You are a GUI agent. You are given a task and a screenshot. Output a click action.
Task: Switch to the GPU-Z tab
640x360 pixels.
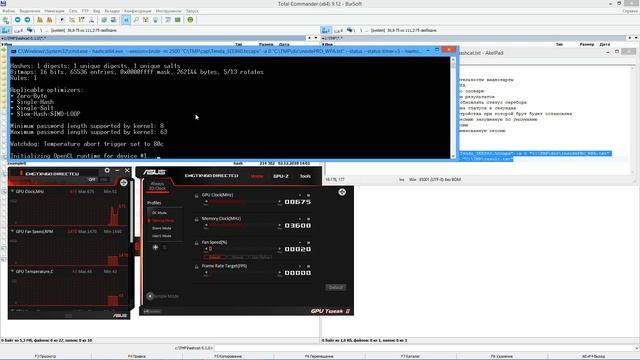tap(281, 176)
